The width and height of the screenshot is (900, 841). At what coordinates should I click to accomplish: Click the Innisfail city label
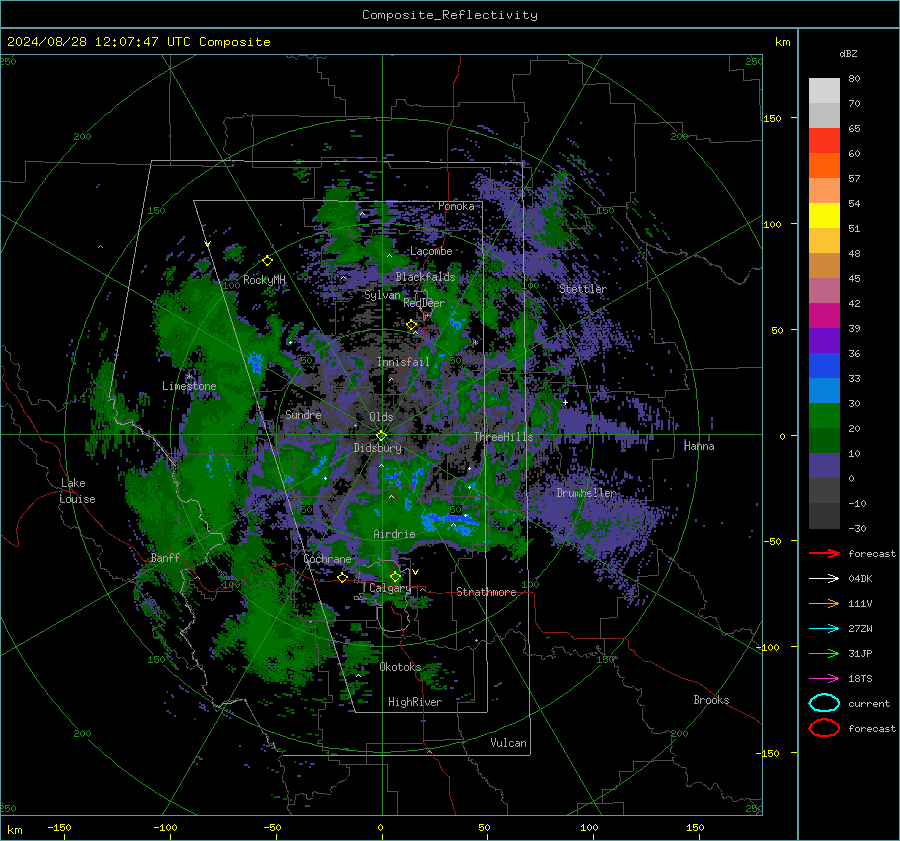pos(403,362)
